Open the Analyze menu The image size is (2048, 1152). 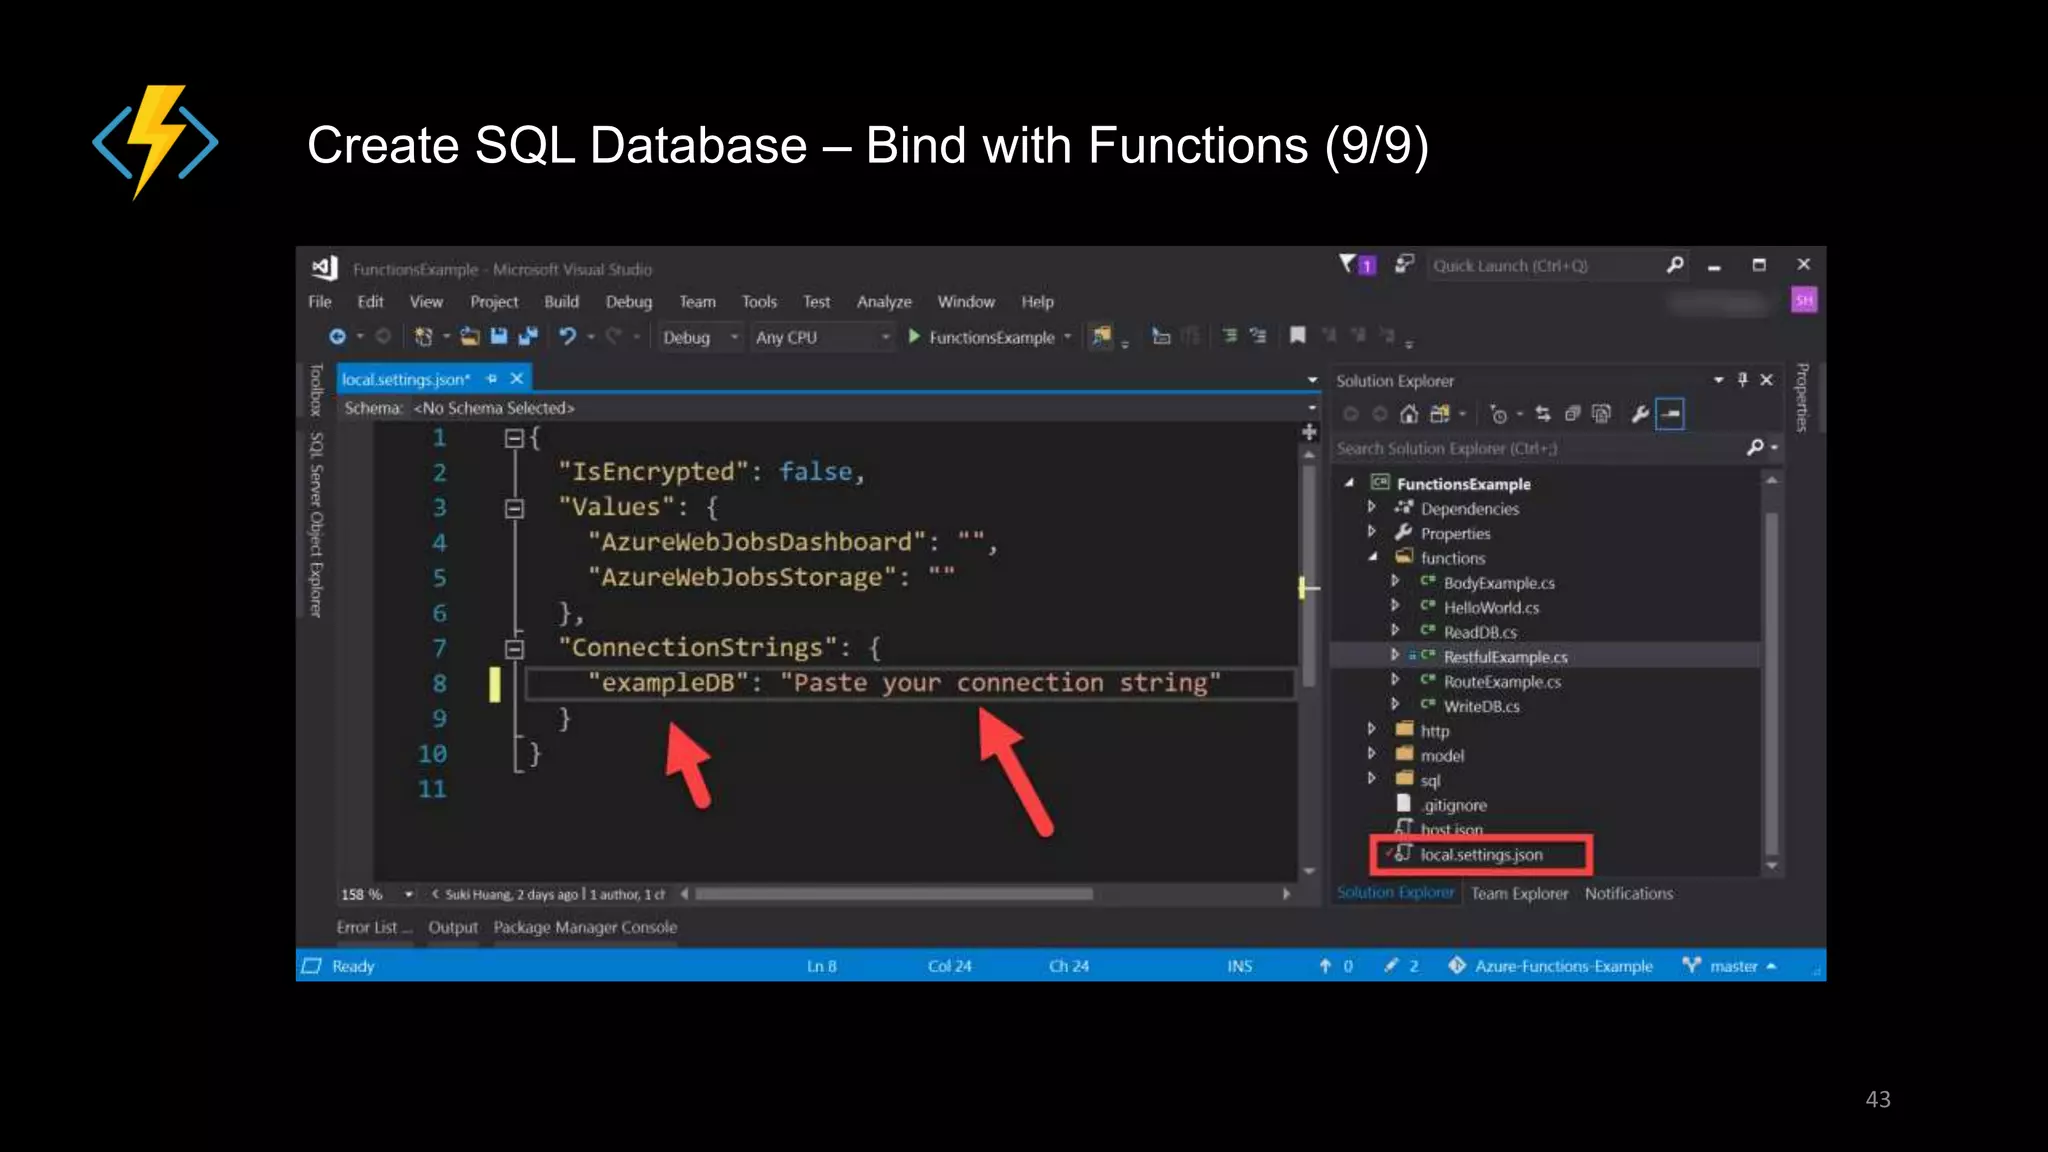tap(884, 301)
